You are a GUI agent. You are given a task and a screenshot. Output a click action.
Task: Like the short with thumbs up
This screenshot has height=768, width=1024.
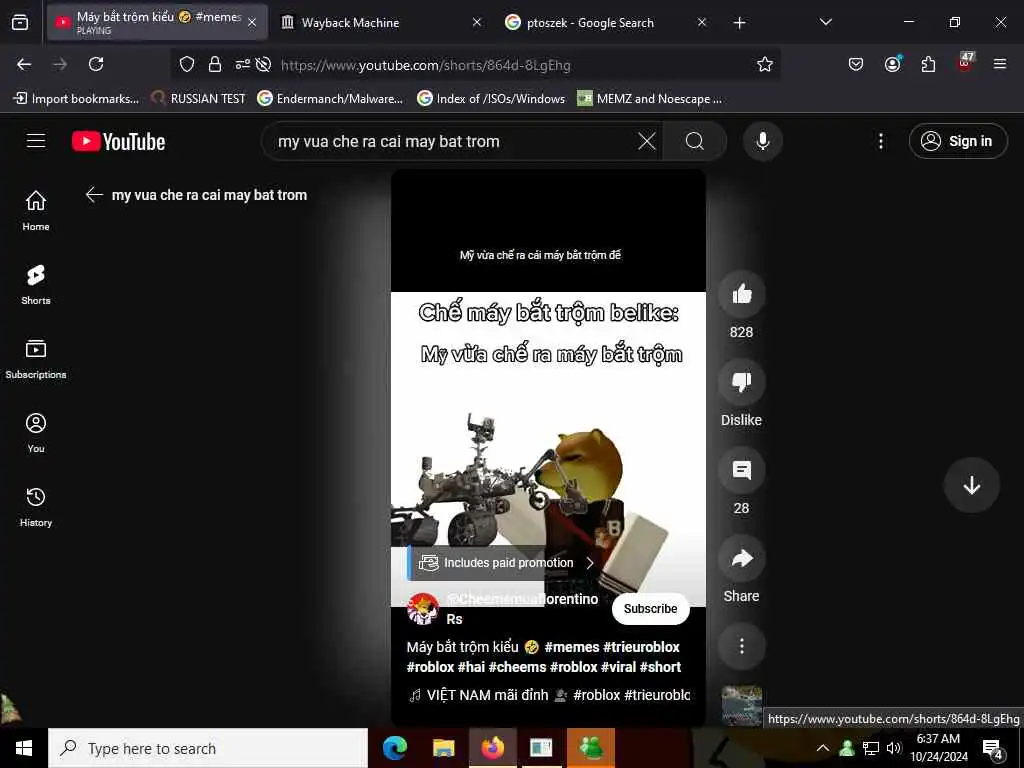tap(741, 294)
